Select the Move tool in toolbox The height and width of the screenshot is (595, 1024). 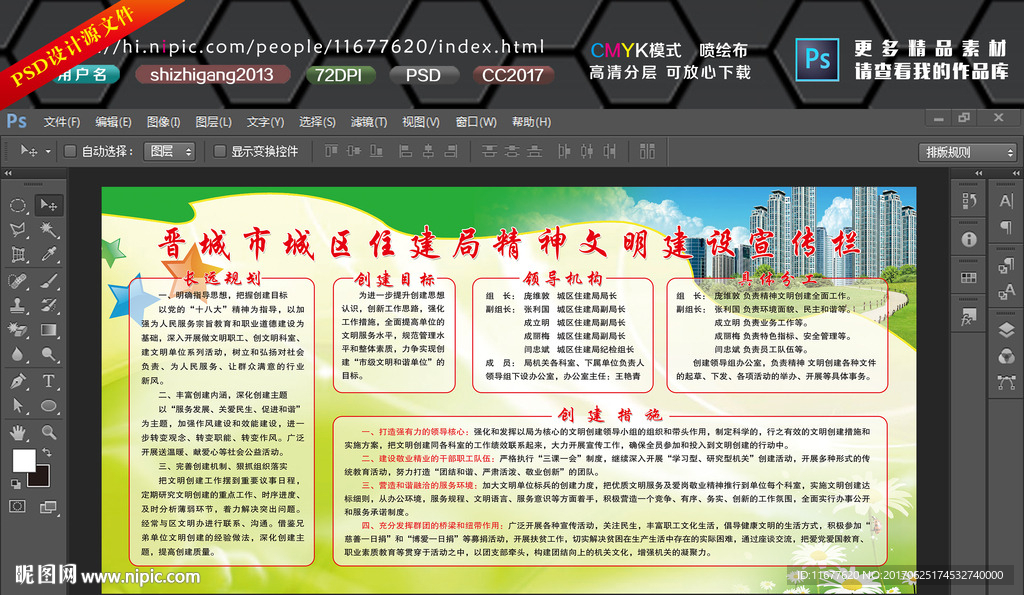(48, 205)
